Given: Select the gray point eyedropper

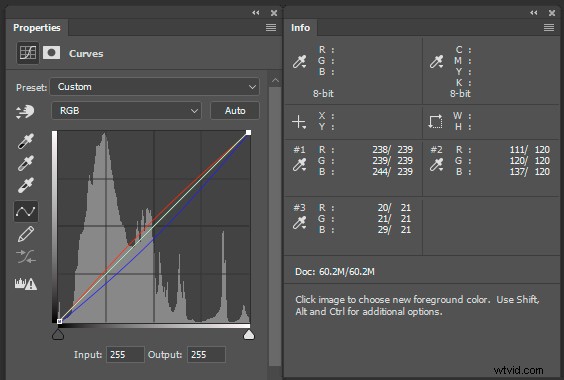Looking at the screenshot, I should (26, 163).
